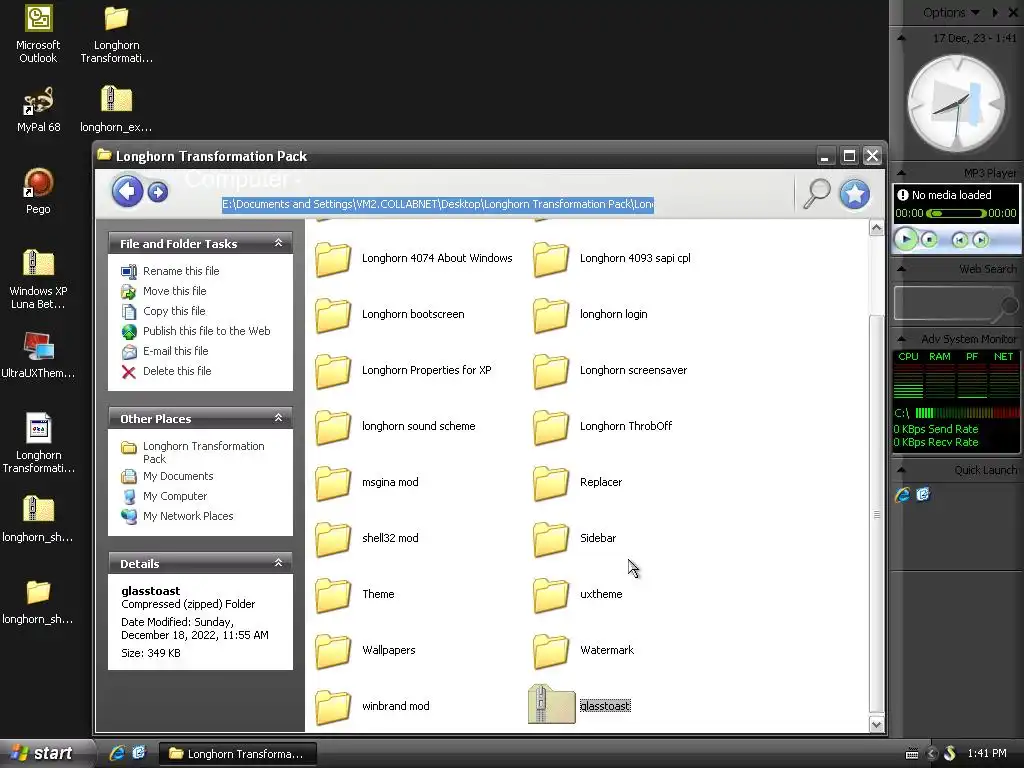Collapse the MP3 Player sidebar panel
Screen dimensions: 1024x768
(x=901, y=173)
